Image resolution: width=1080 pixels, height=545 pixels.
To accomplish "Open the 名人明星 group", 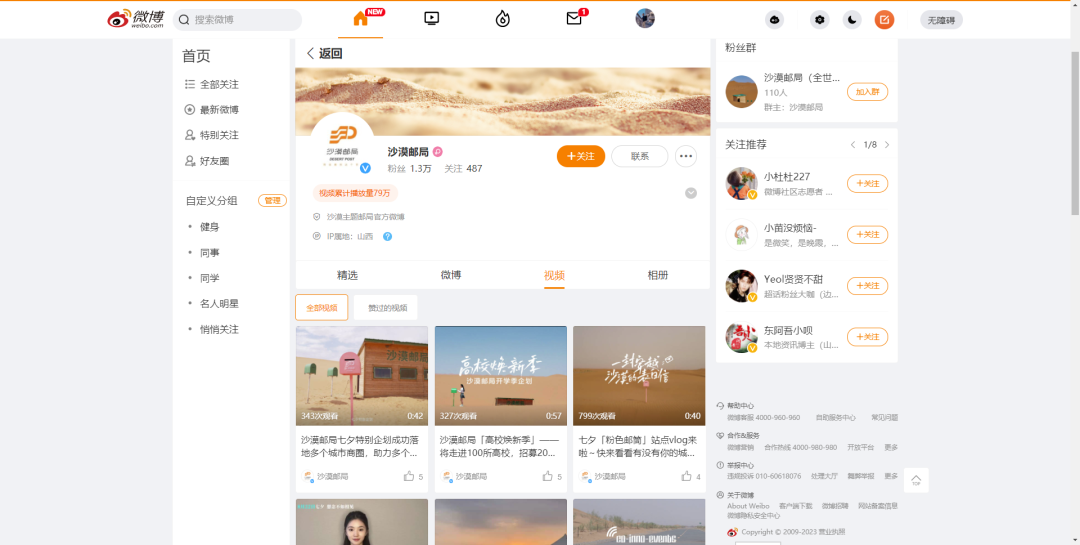I will coord(219,303).
